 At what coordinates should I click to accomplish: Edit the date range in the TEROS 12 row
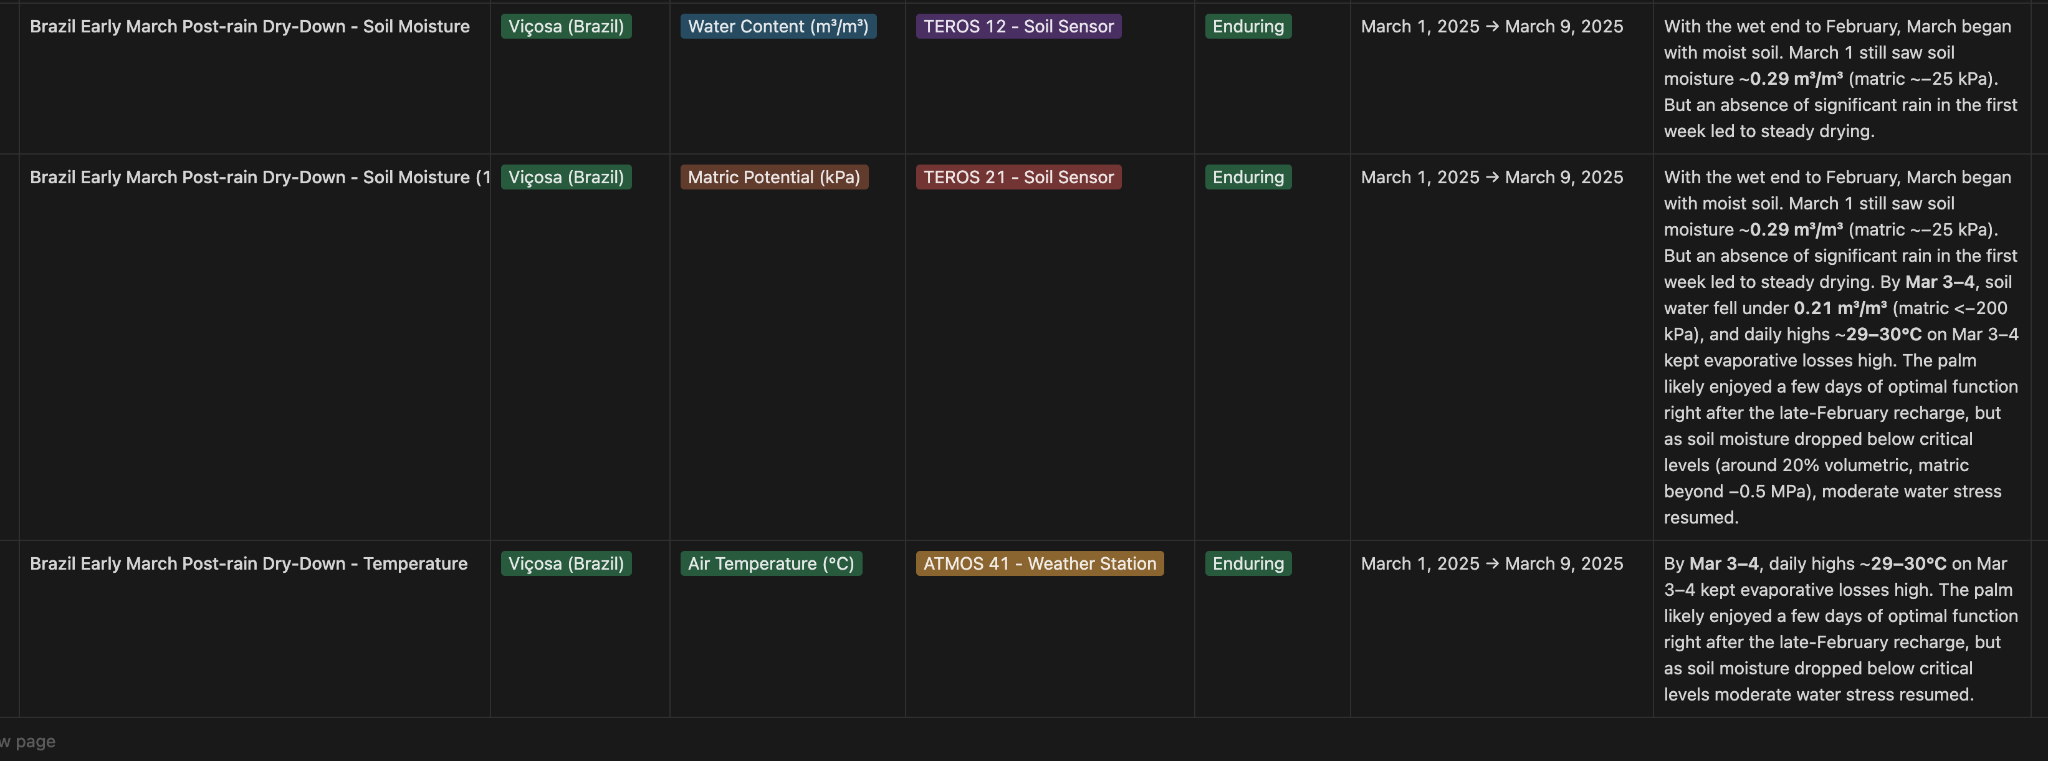click(x=1492, y=27)
